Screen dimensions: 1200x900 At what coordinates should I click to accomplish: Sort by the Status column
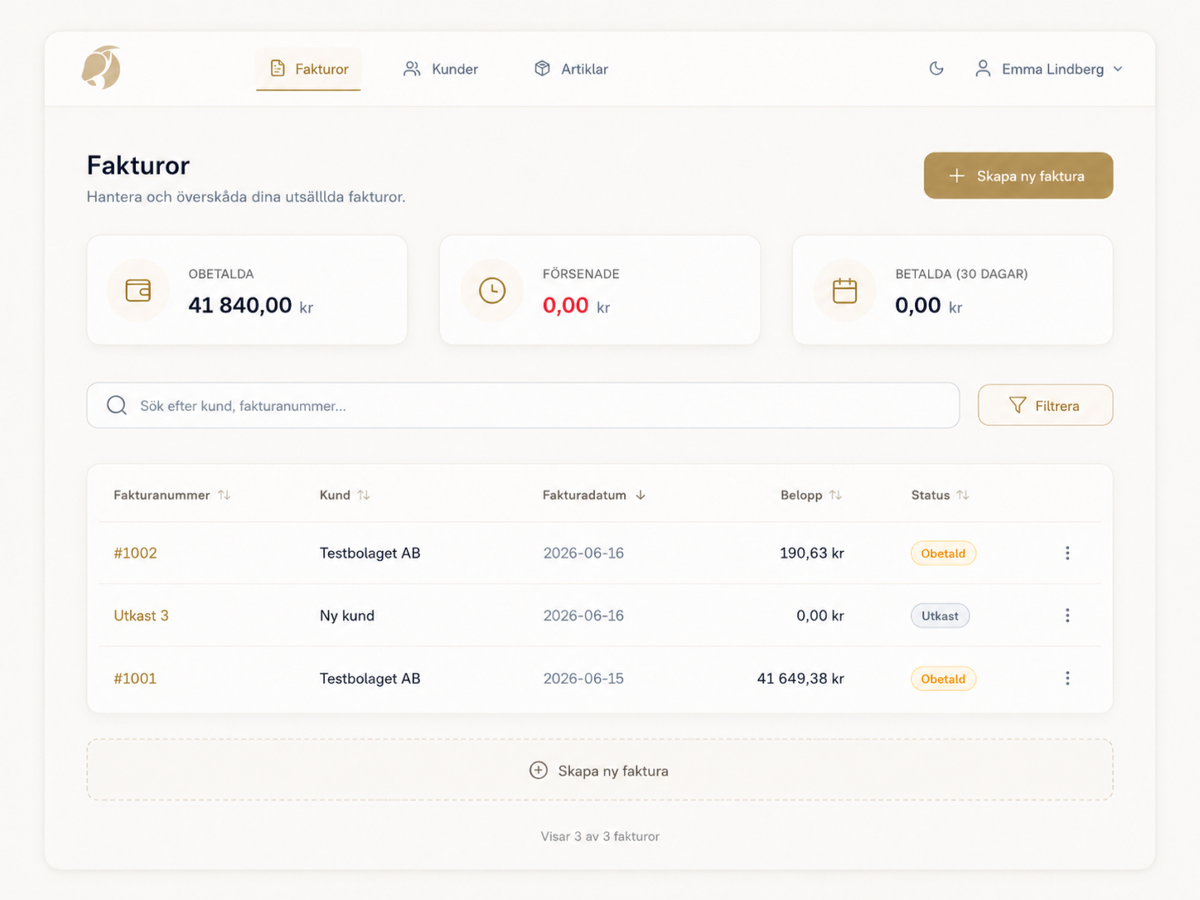pos(940,495)
